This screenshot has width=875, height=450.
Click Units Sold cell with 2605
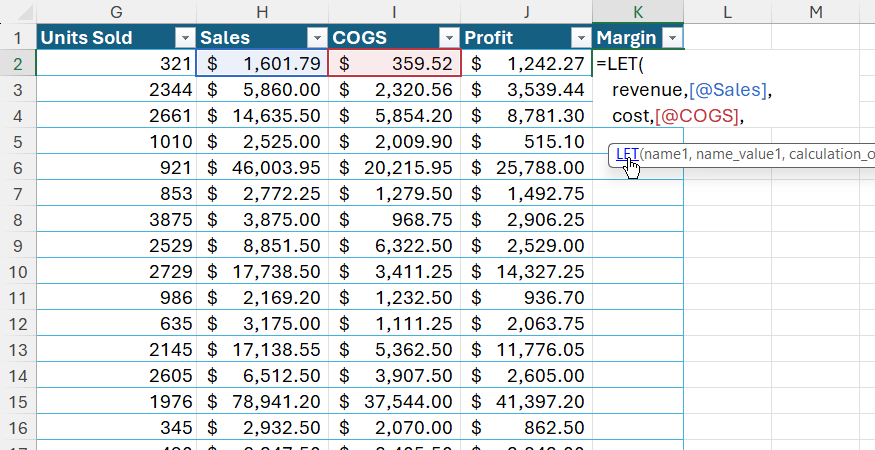116,376
